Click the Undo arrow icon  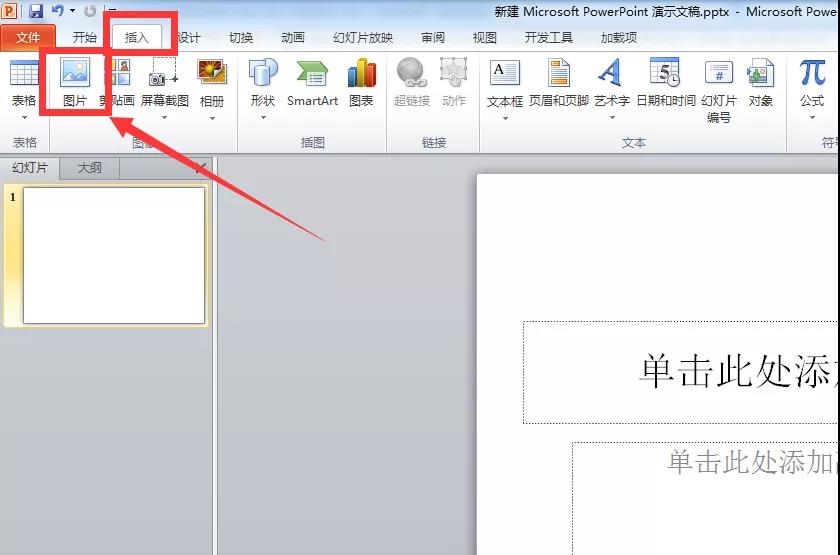pyautogui.click(x=58, y=10)
